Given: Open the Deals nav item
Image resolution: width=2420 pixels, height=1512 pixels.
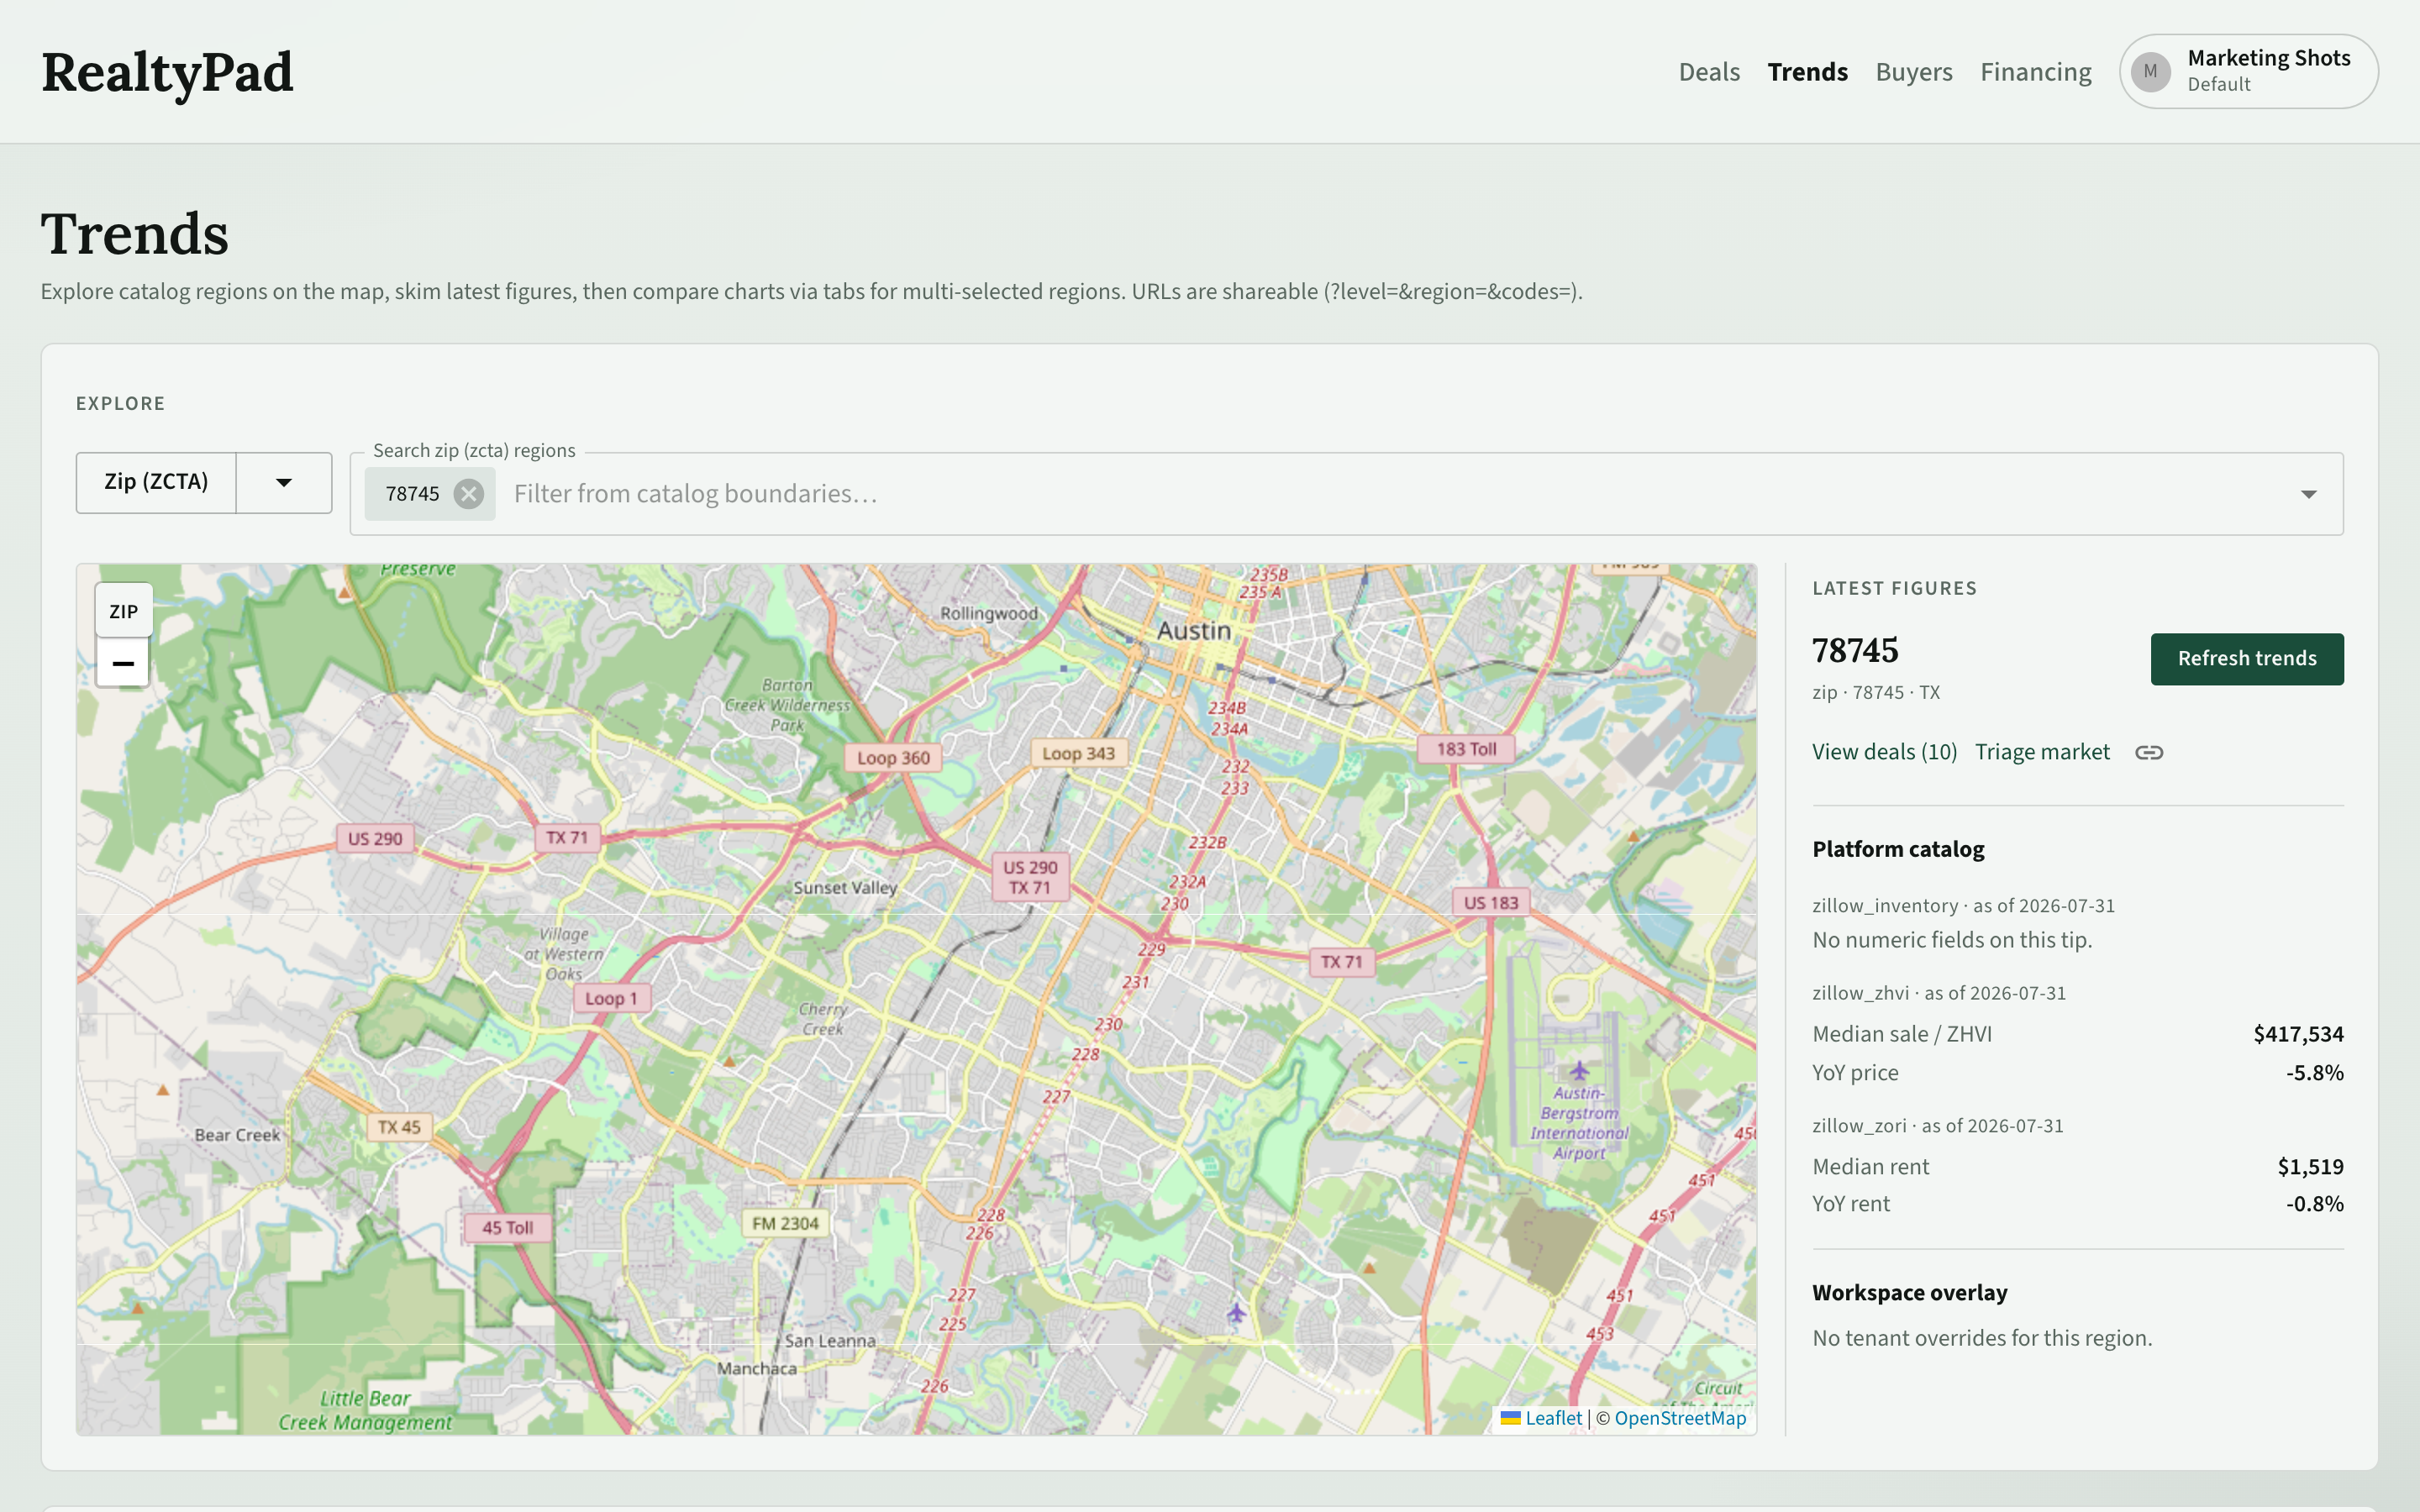Looking at the screenshot, I should (1709, 72).
